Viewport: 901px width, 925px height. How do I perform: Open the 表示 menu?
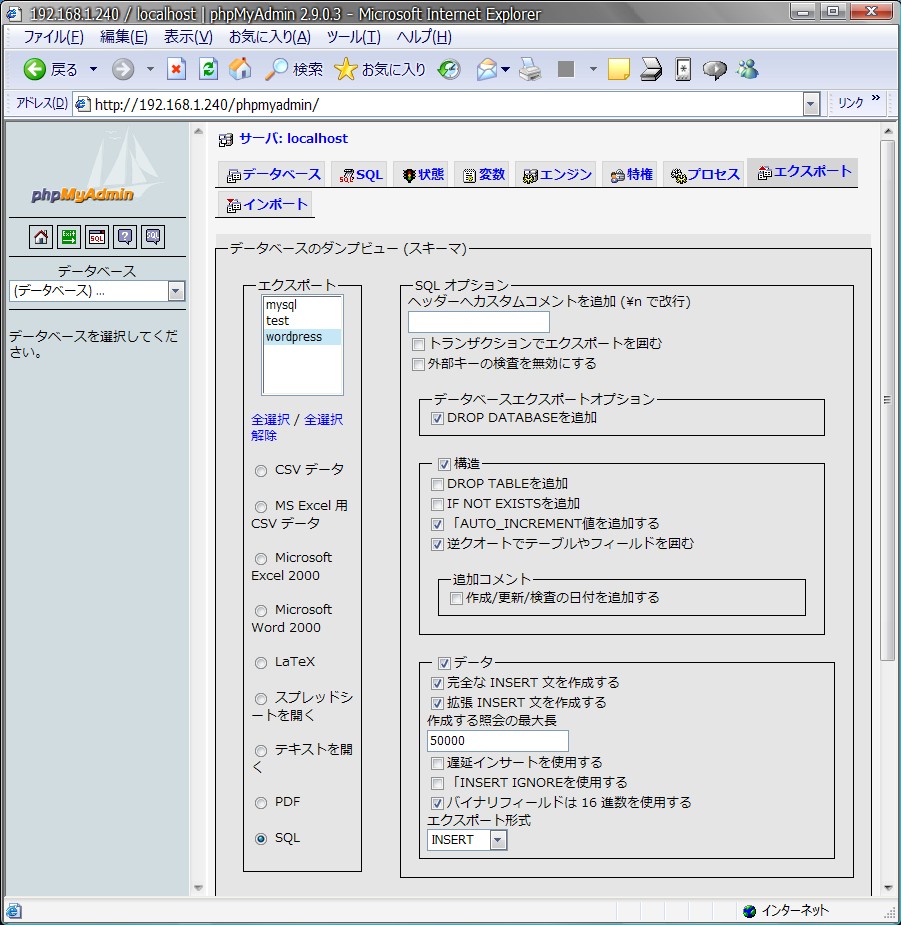188,37
